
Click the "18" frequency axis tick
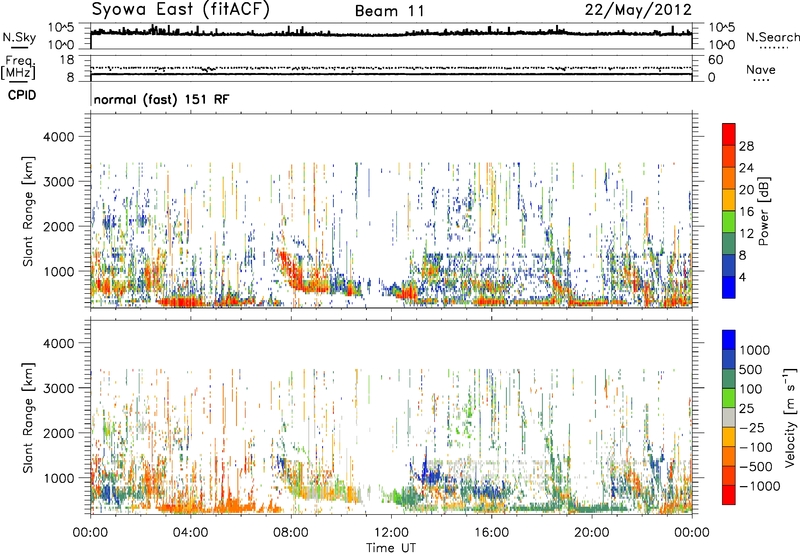click(66, 60)
